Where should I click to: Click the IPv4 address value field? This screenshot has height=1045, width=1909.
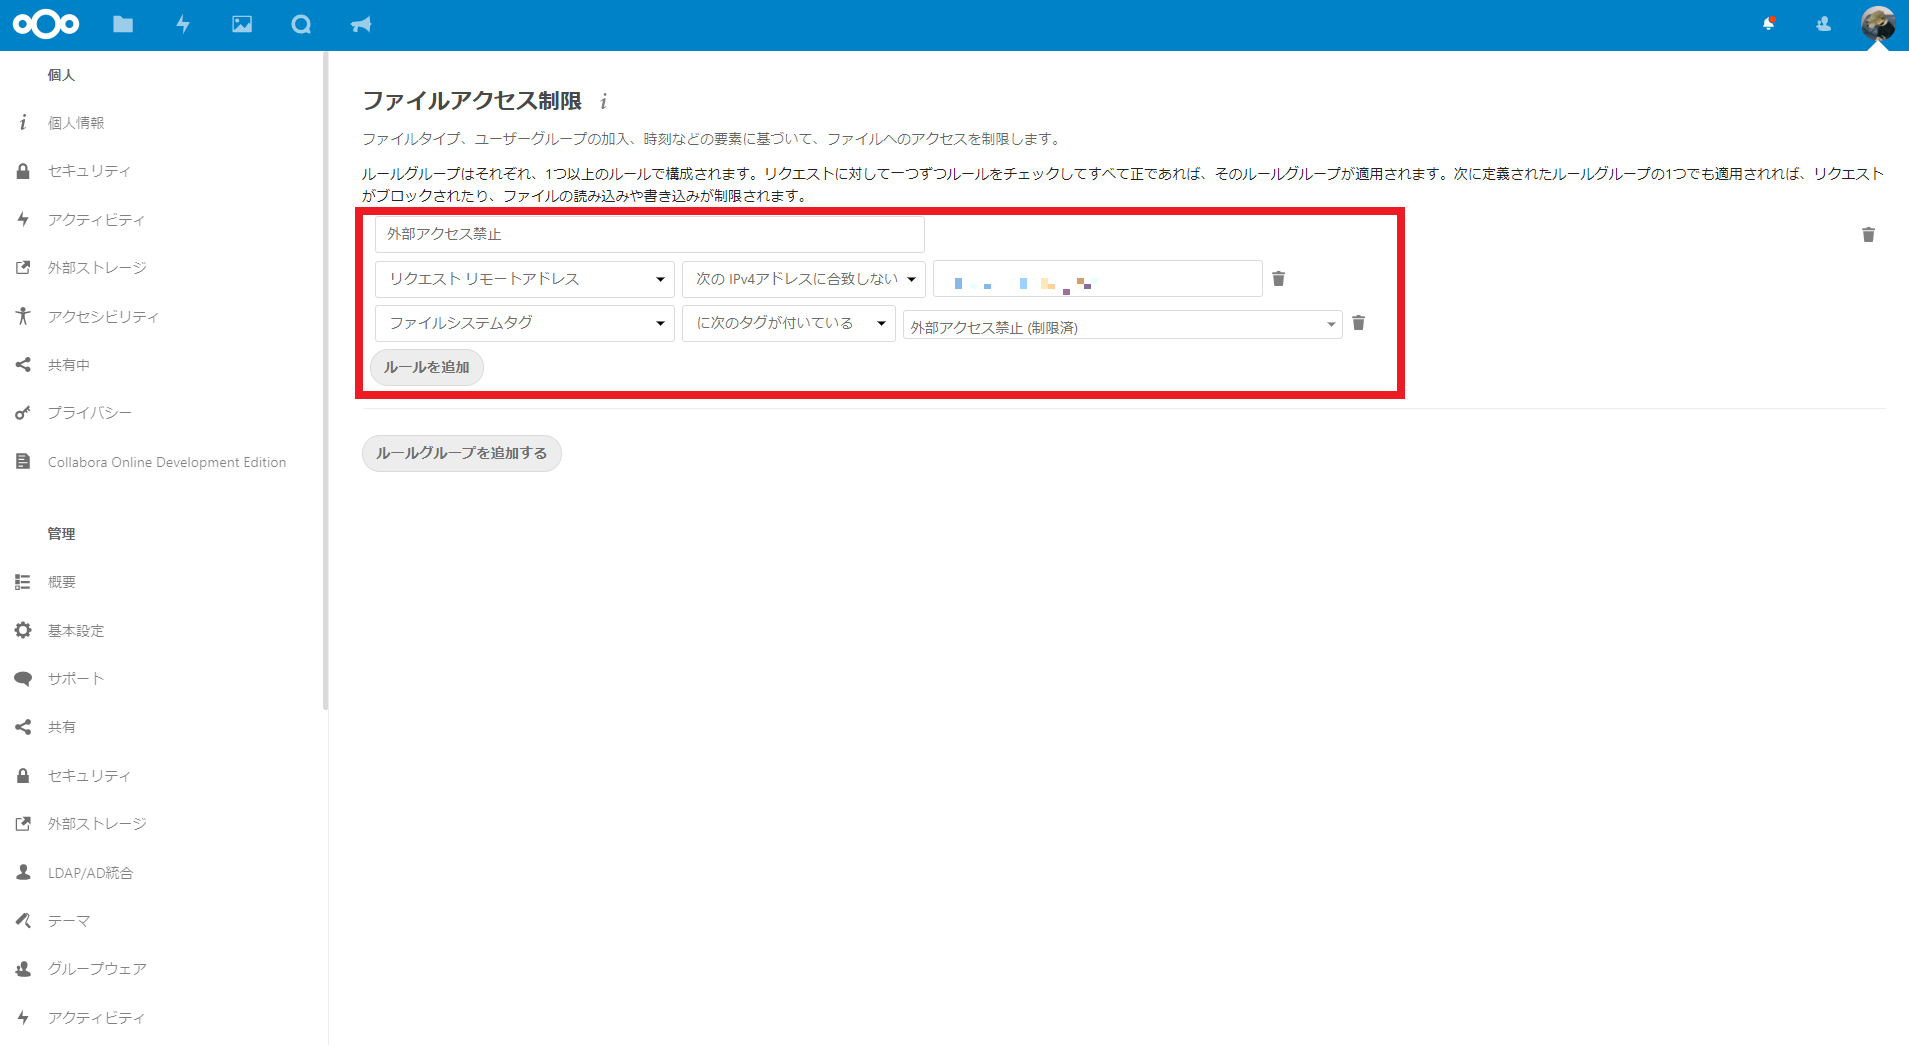pos(1098,279)
